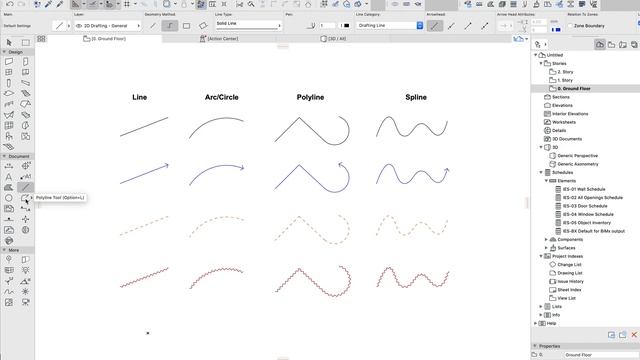
Task: Select the Marquee tool
Action: pyautogui.click(x=26, y=42)
